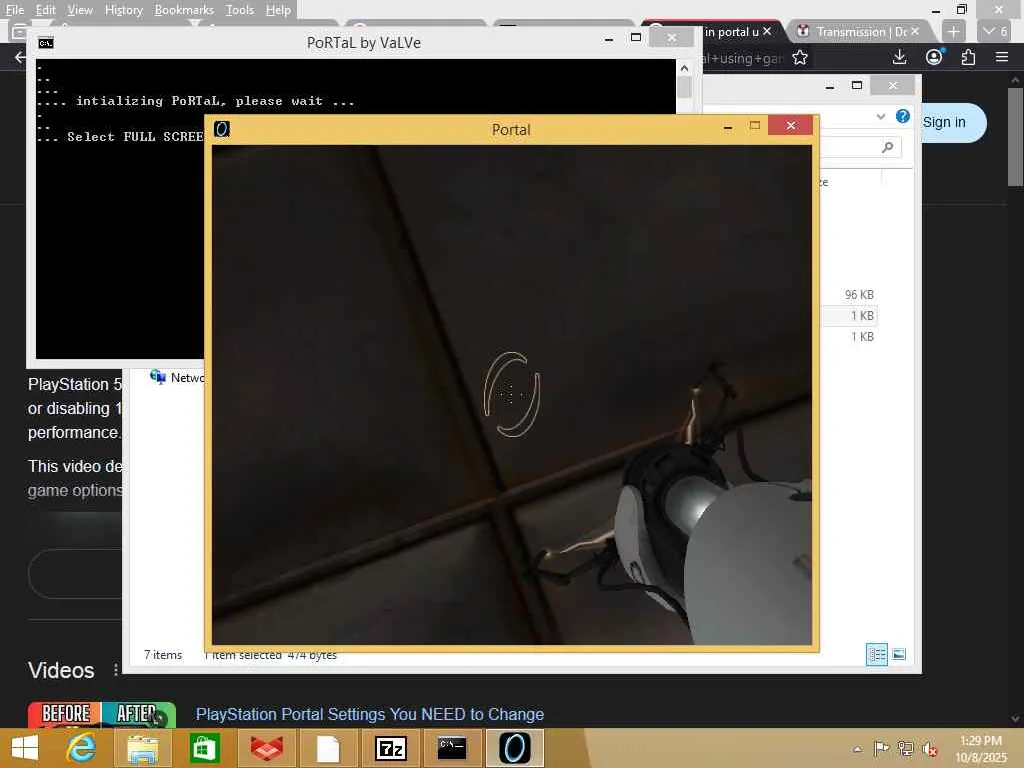Open the Firefox View menu

(80, 10)
